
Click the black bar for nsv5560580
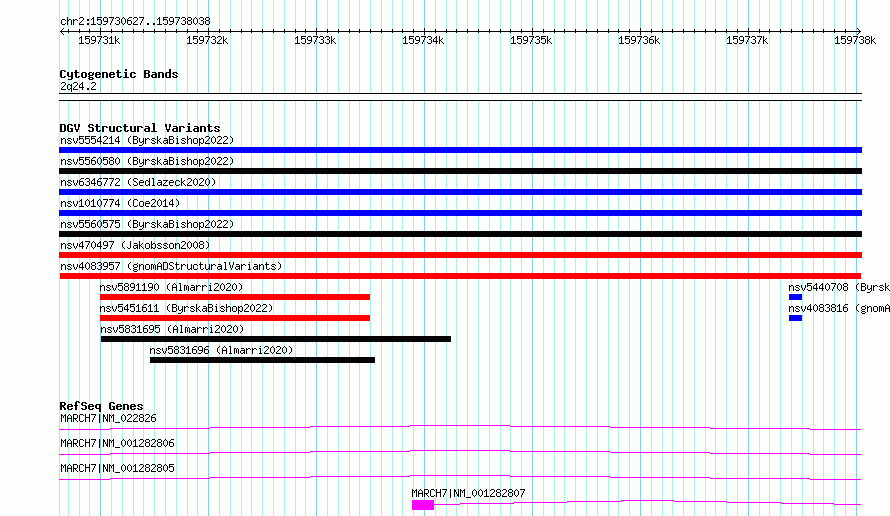pos(460,171)
